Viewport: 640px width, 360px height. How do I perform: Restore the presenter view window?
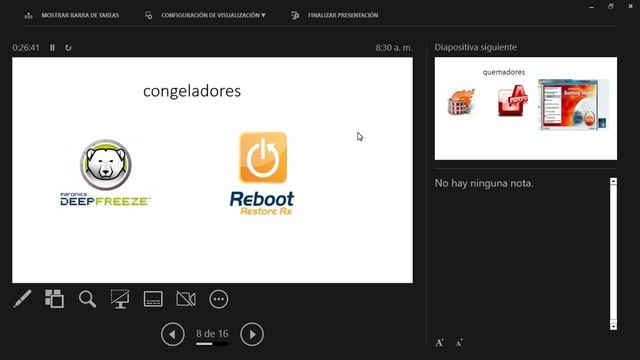(x=611, y=6)
